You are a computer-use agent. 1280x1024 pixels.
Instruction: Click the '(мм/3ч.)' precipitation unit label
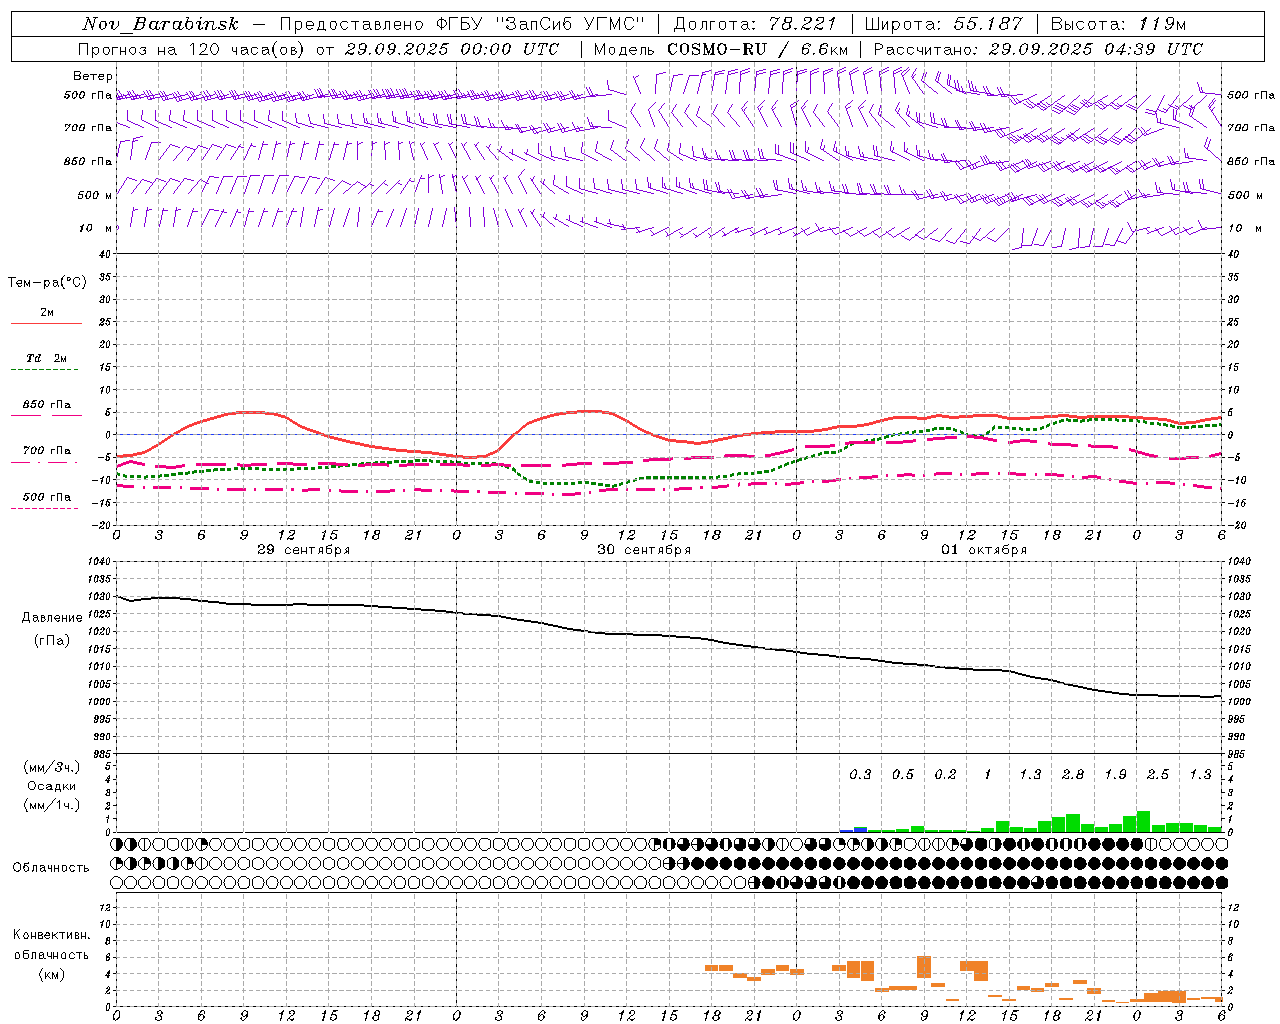52,767
